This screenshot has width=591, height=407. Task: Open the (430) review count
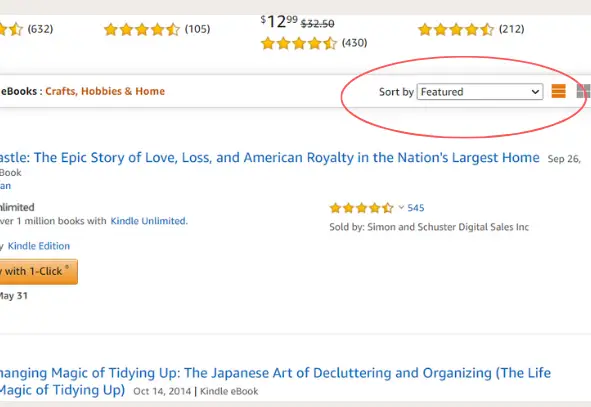tap(354, 43)
